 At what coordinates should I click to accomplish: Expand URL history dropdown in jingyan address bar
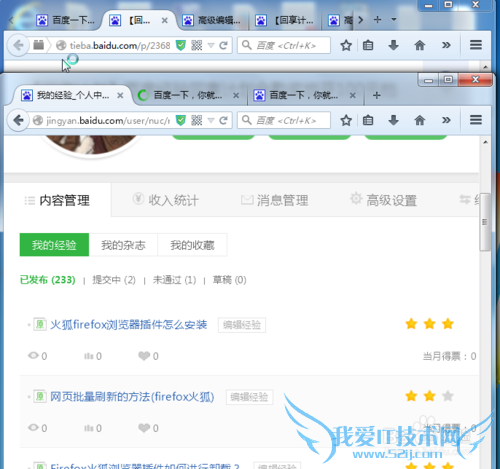click(211, 120)
